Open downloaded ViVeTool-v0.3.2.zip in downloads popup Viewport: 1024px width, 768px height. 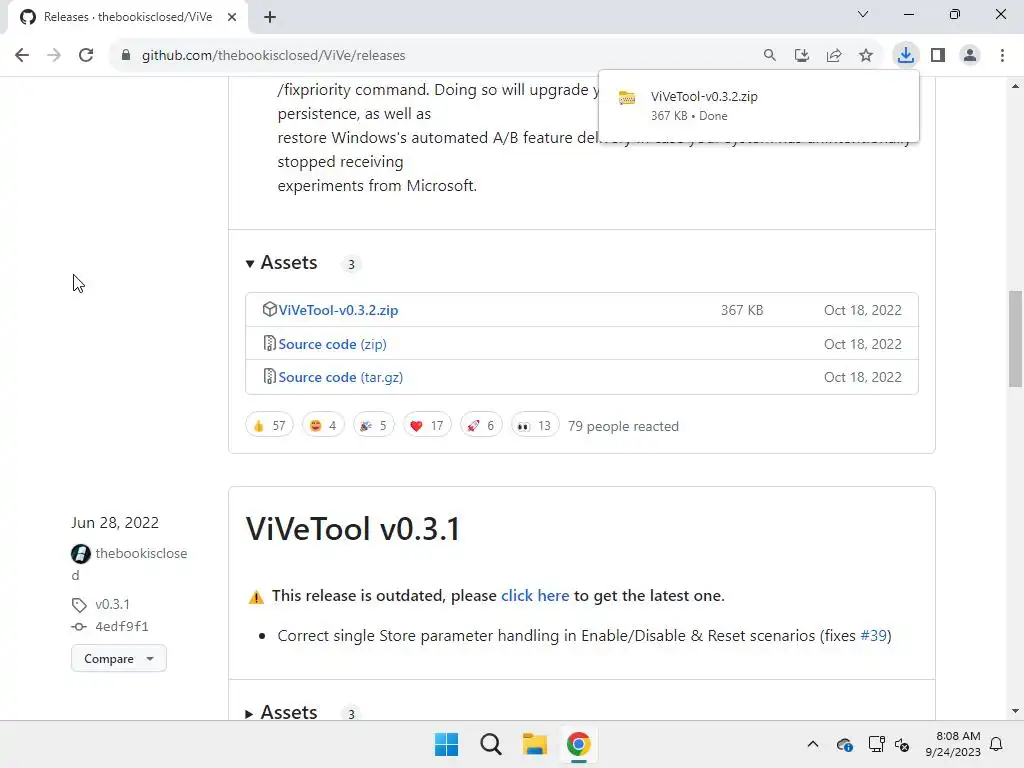(x=758, y=106)
